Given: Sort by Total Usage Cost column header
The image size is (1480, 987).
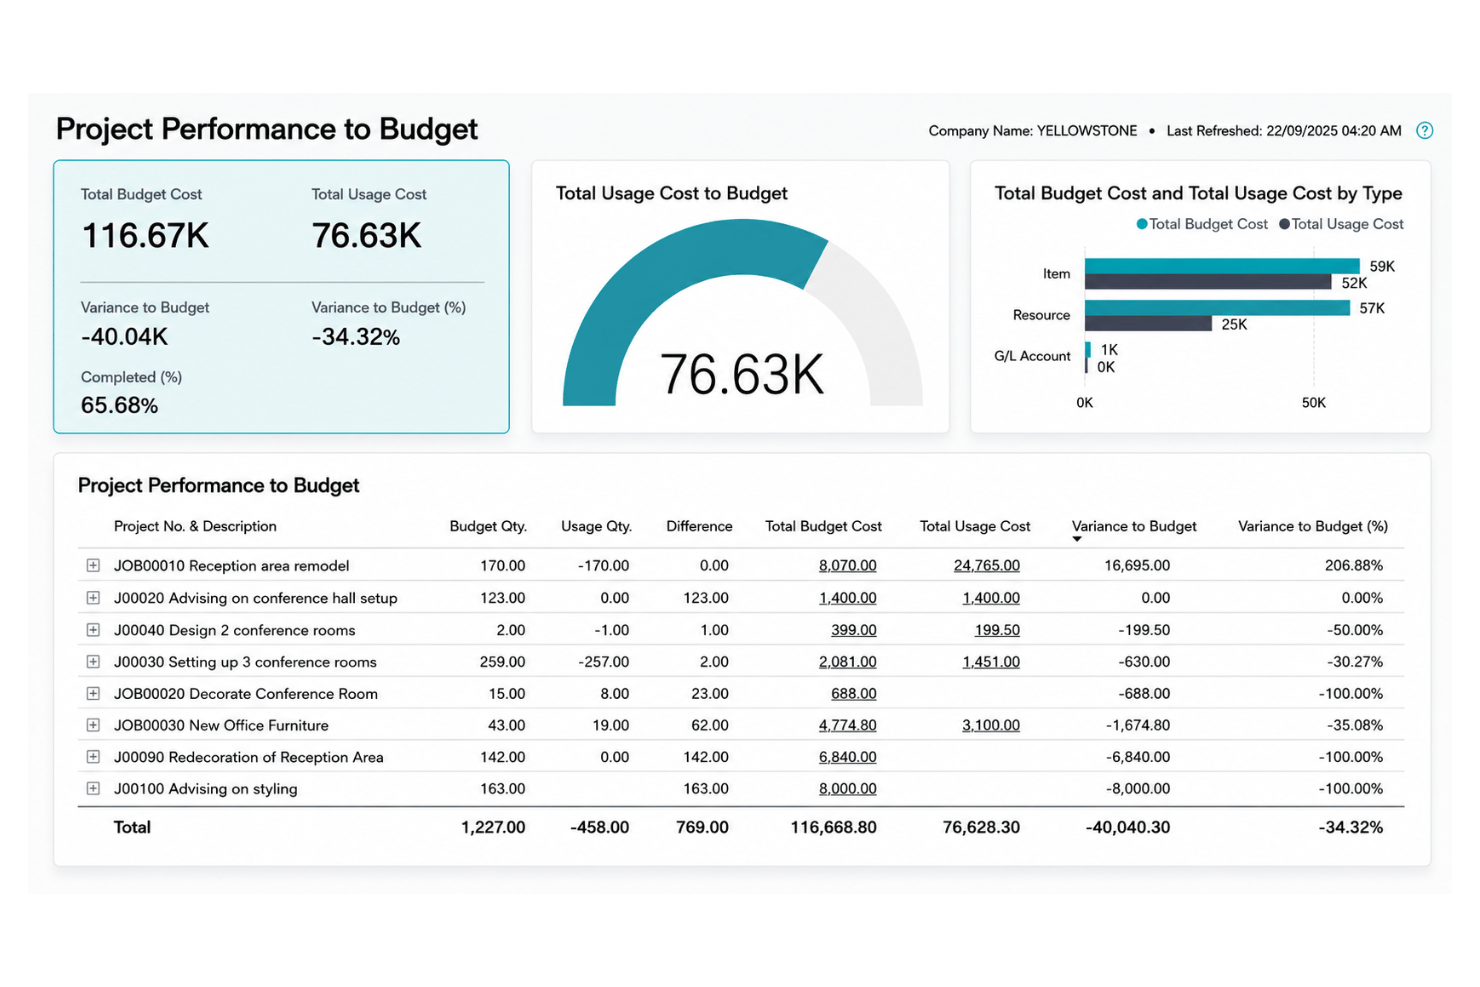Looking at the screenshot, I should pyautogui.click(x=975, y=526).
